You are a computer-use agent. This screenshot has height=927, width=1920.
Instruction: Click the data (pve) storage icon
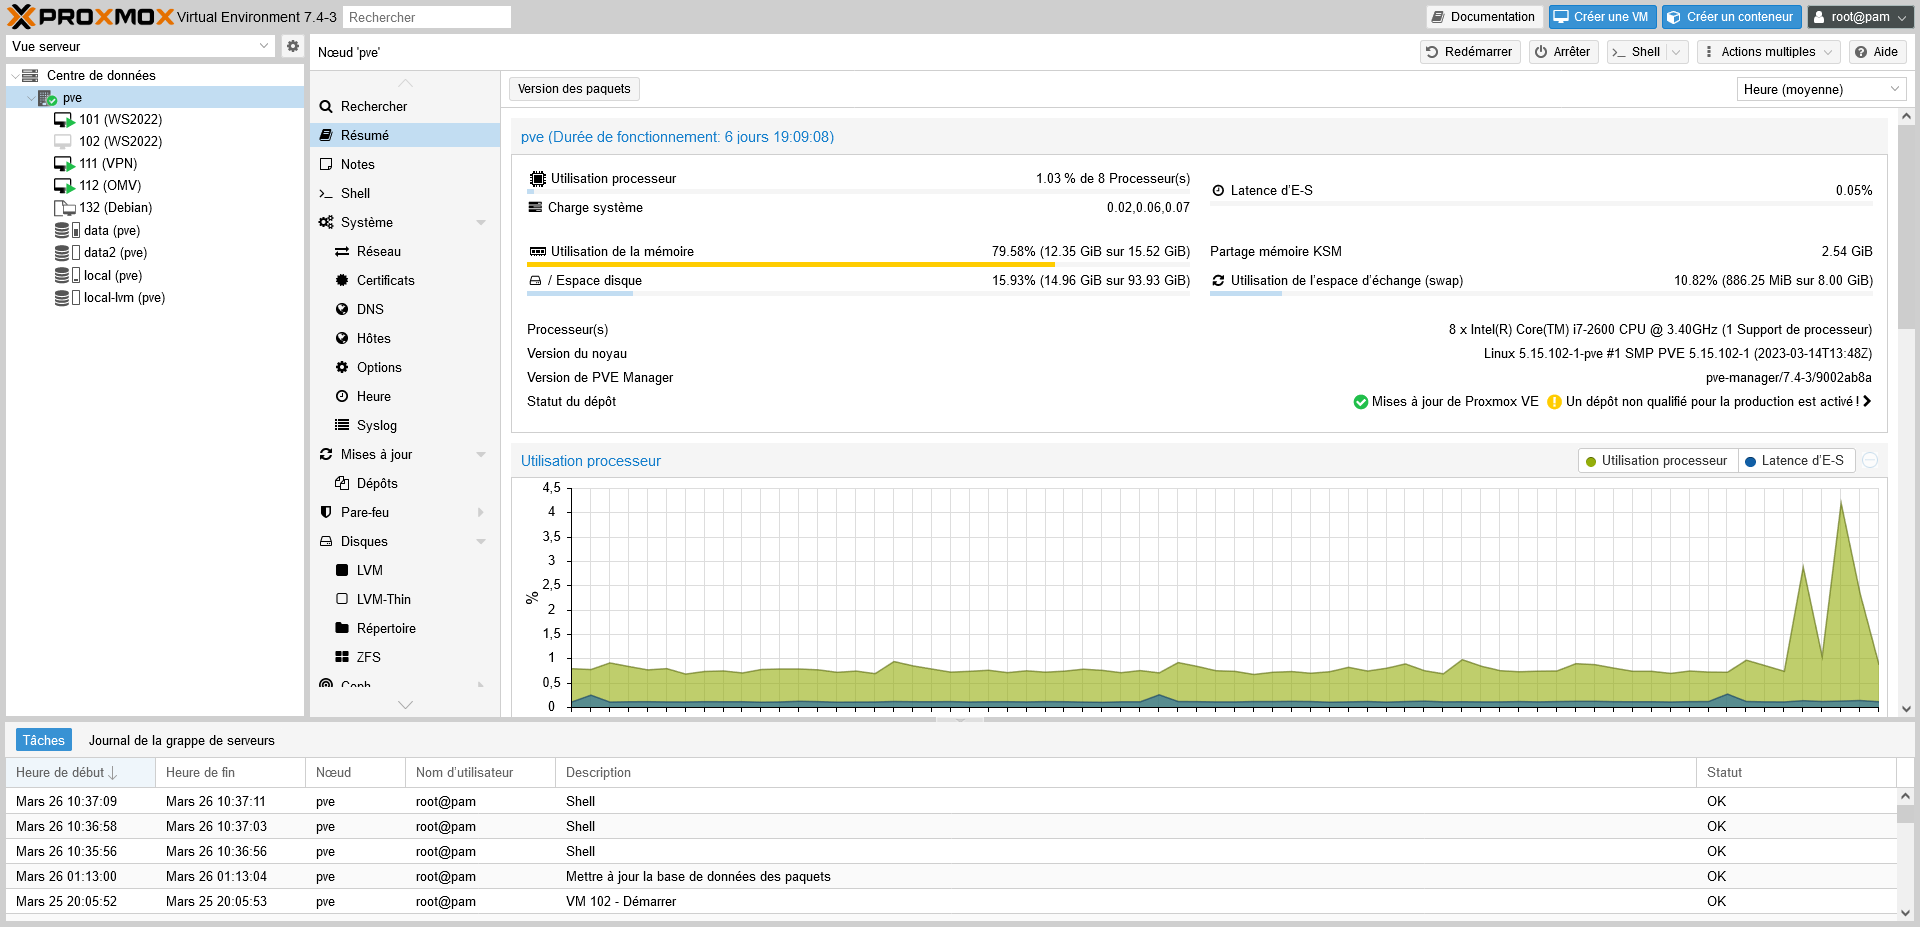pos(67,231)
